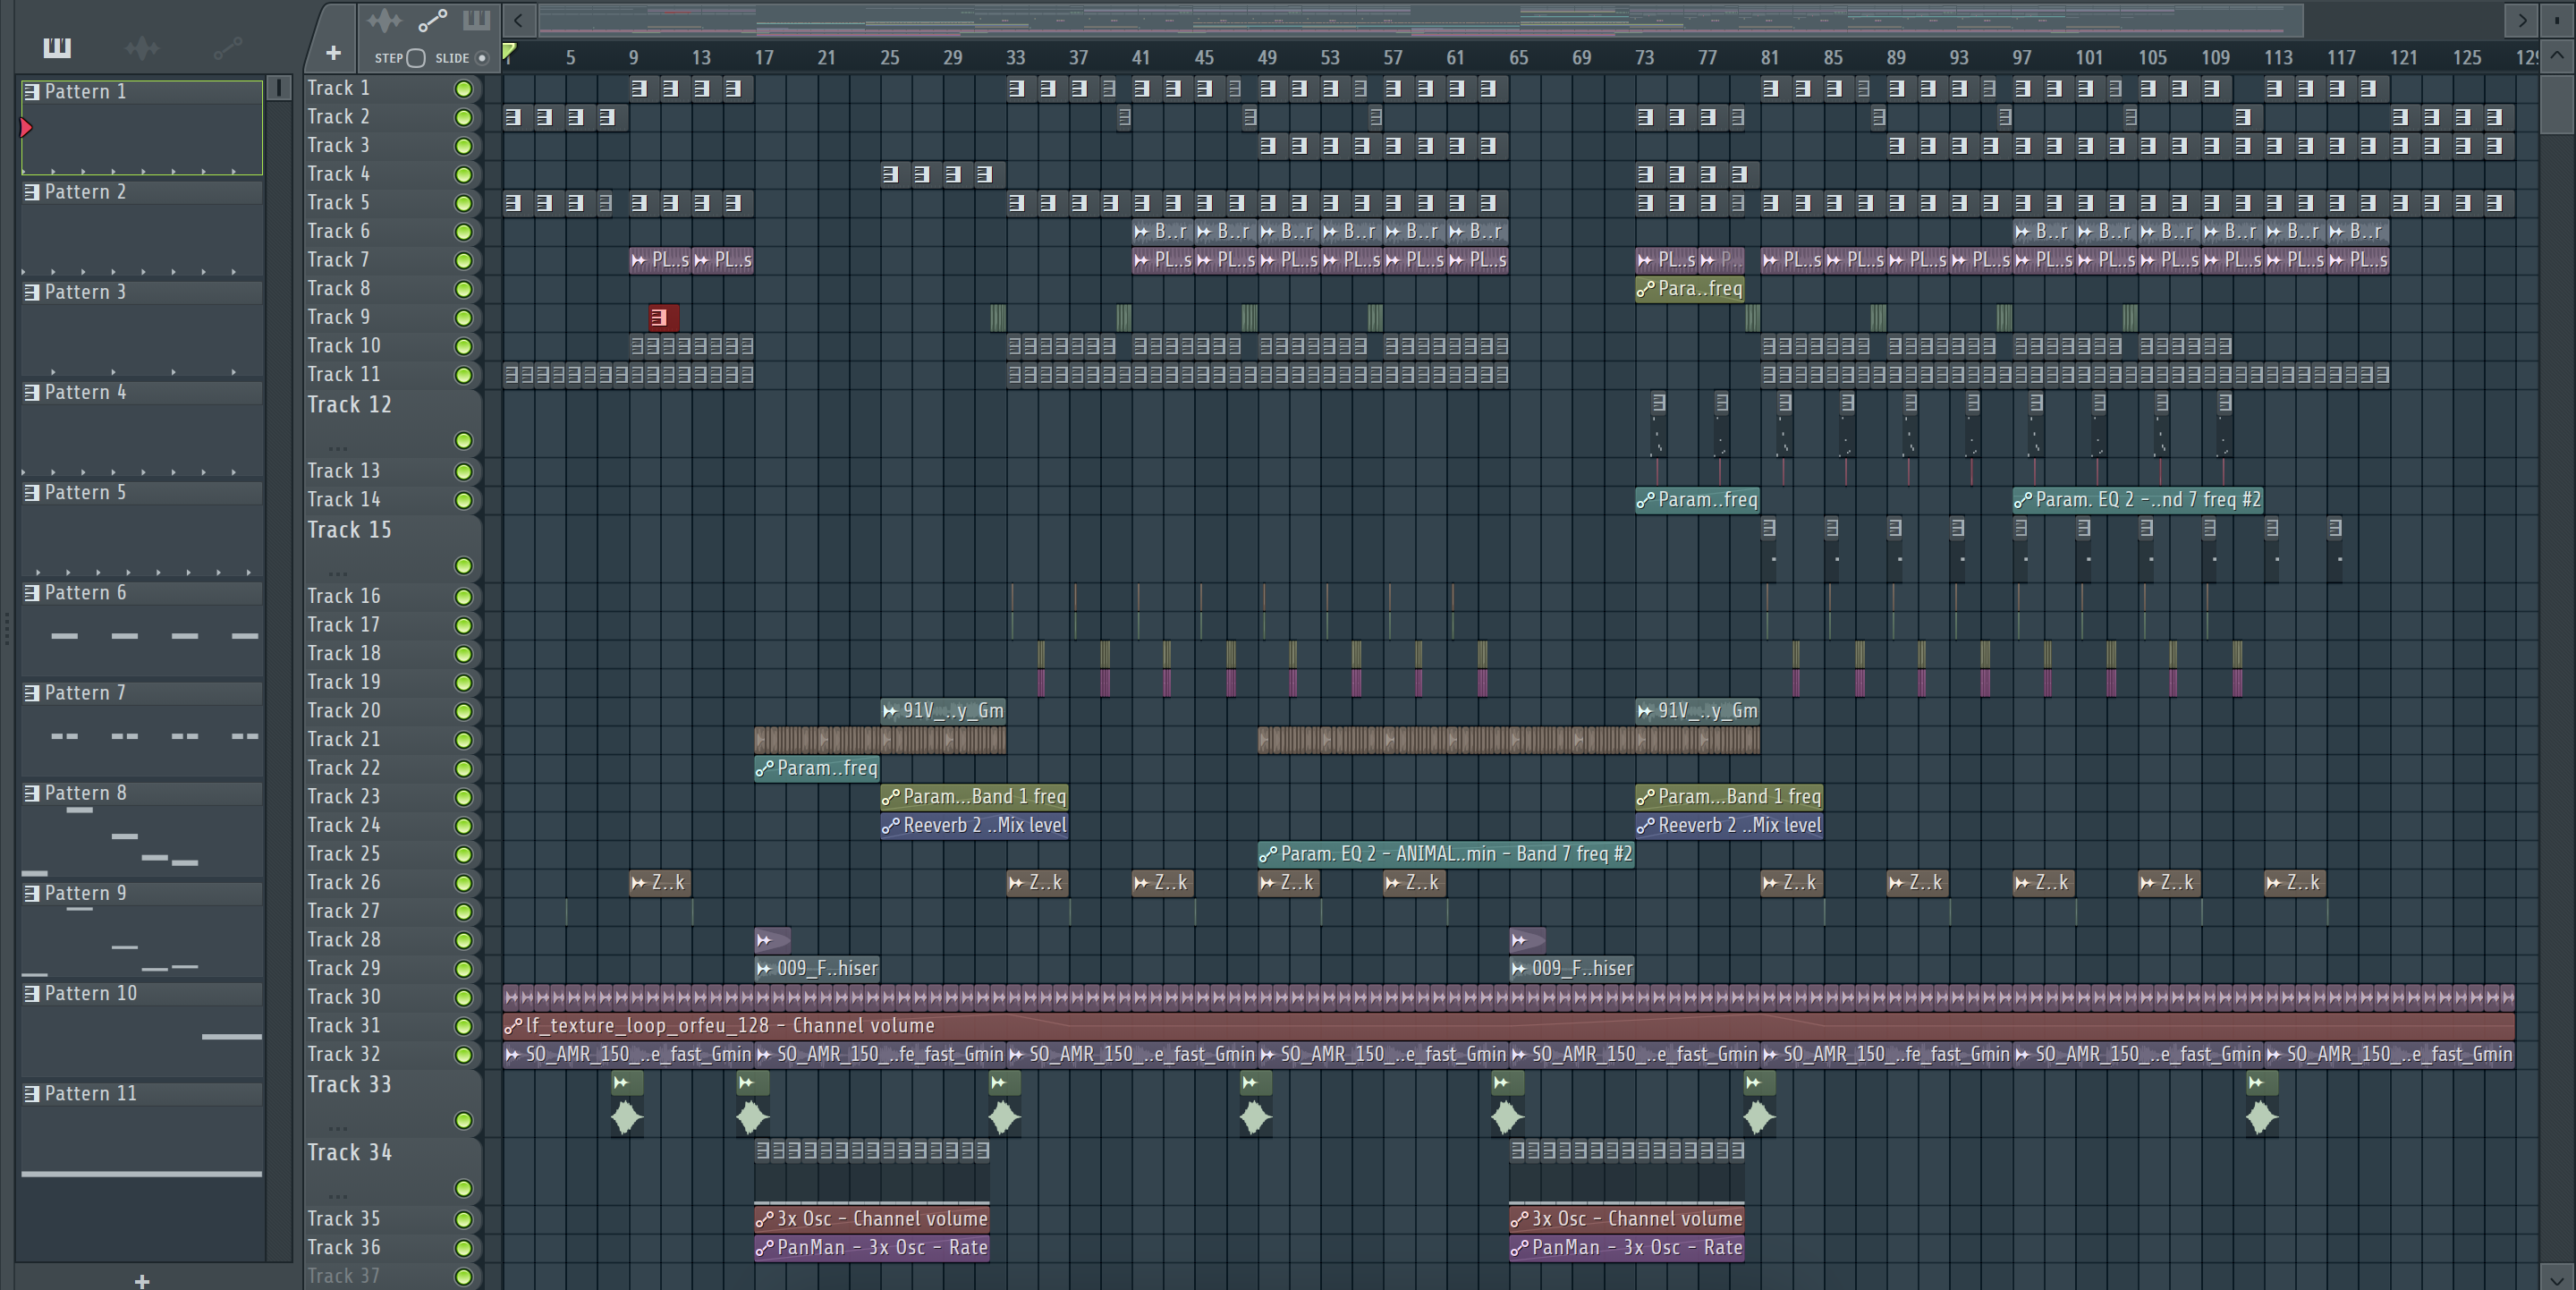This screenshot has height=1290, width=2576.
Task: Select Pattern 2 in the picker
Action: [142, 227]
